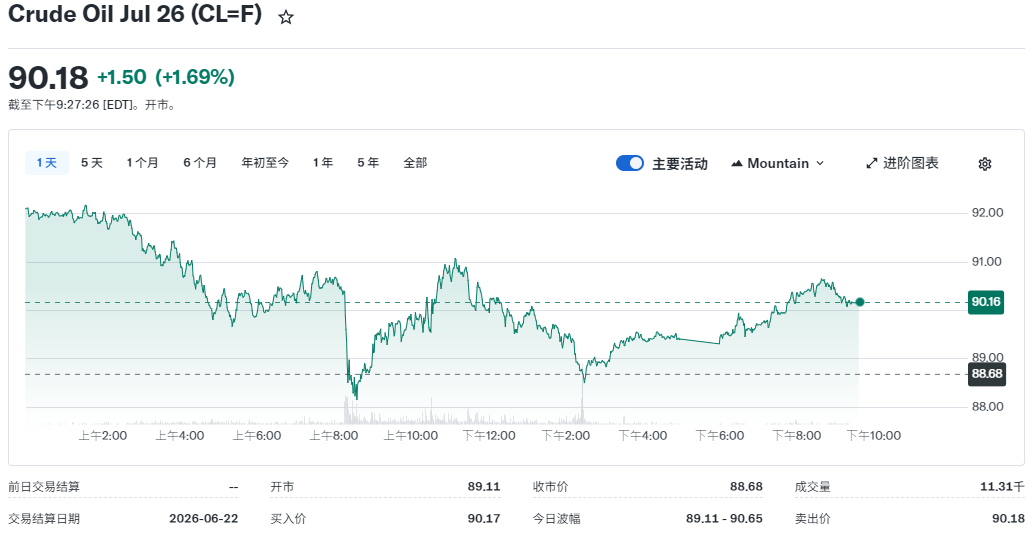Image resolution: width=1032 pixels, height=536 pixels.
Task: Click the 卖出价 label
Action: [x=812, y=519]
